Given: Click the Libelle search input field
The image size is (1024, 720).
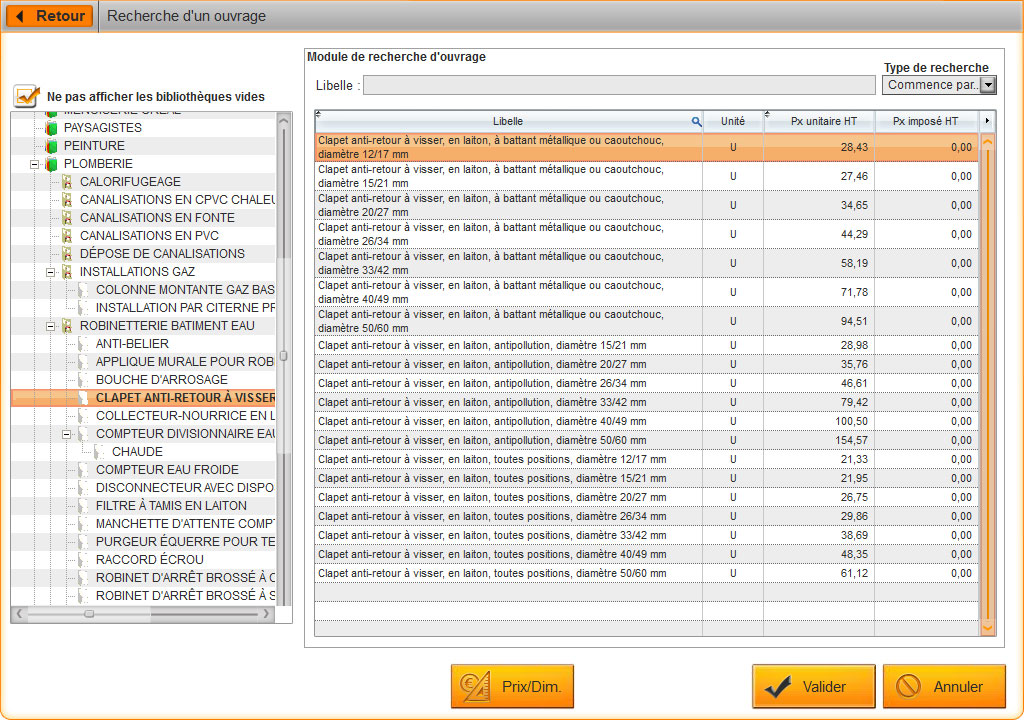Looking at the screenshot, I should pos(618,85).
